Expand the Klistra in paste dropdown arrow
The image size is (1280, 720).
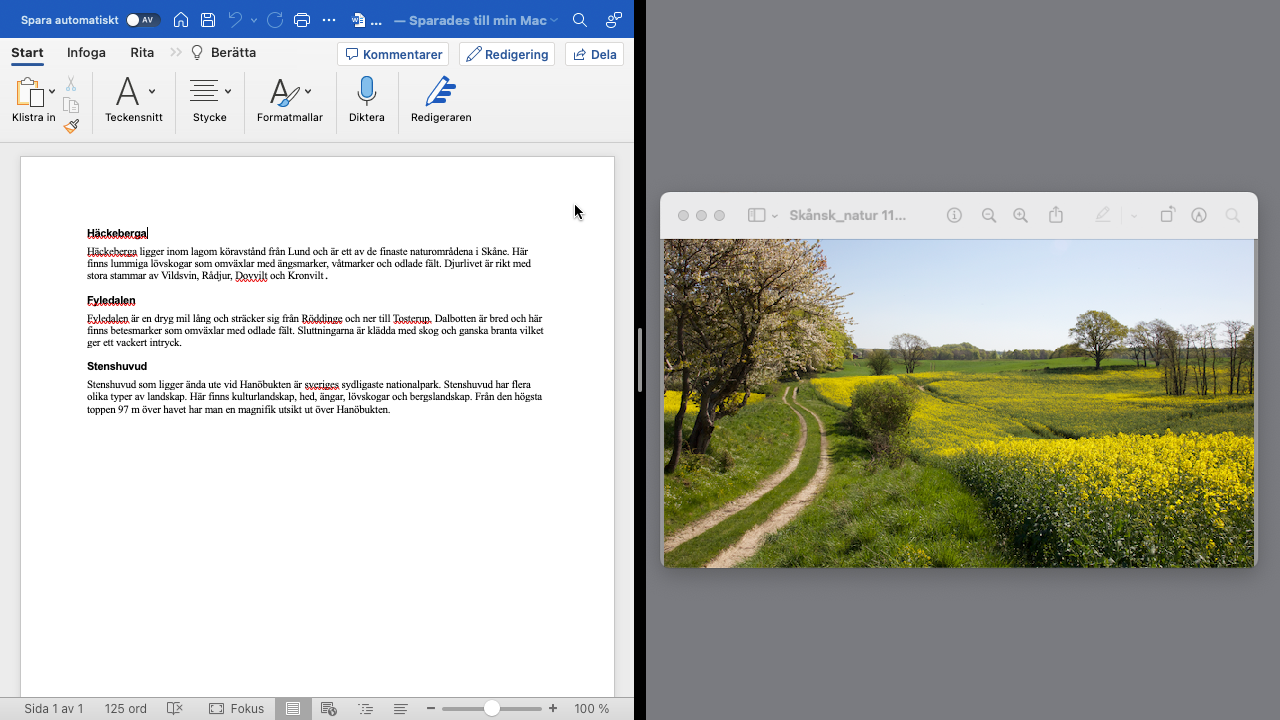pyautogui.click(x=52, y=92)
